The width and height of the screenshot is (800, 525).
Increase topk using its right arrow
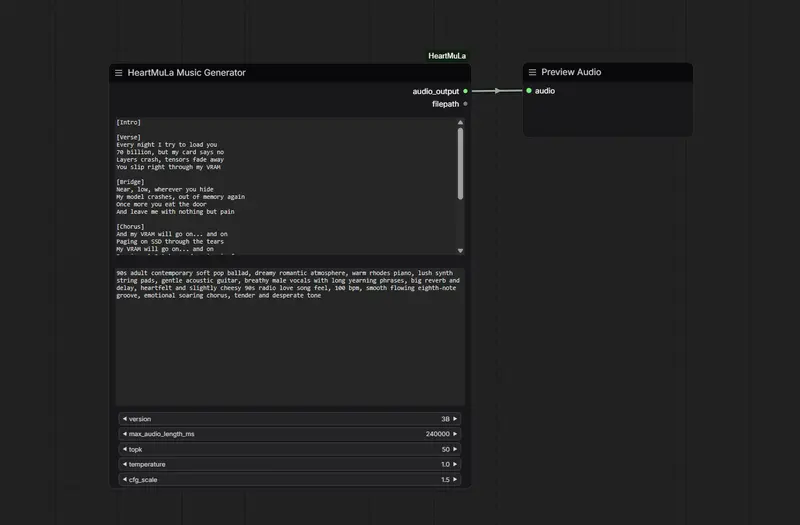(x=455, y=450)
